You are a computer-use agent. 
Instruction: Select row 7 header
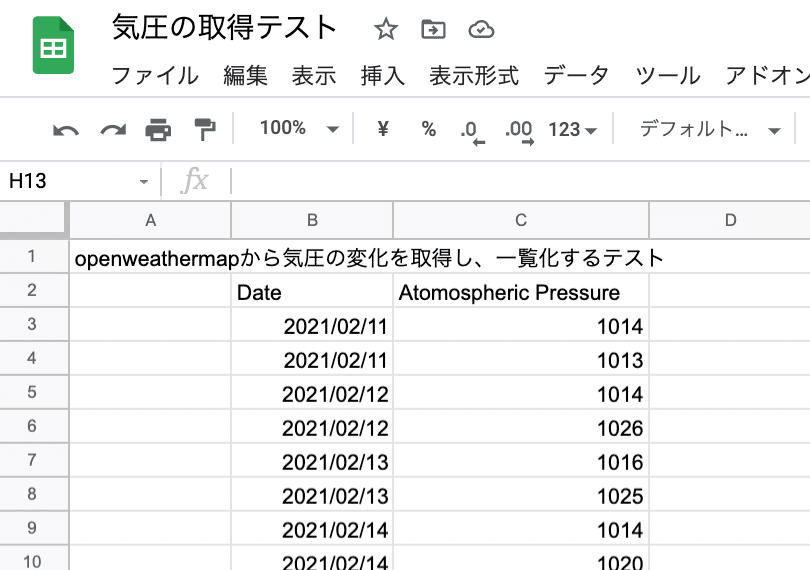coord(32,460)
